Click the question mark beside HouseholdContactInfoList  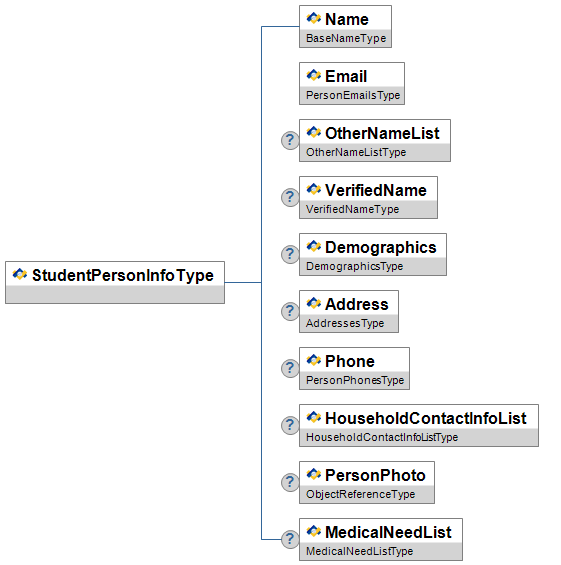290,425
